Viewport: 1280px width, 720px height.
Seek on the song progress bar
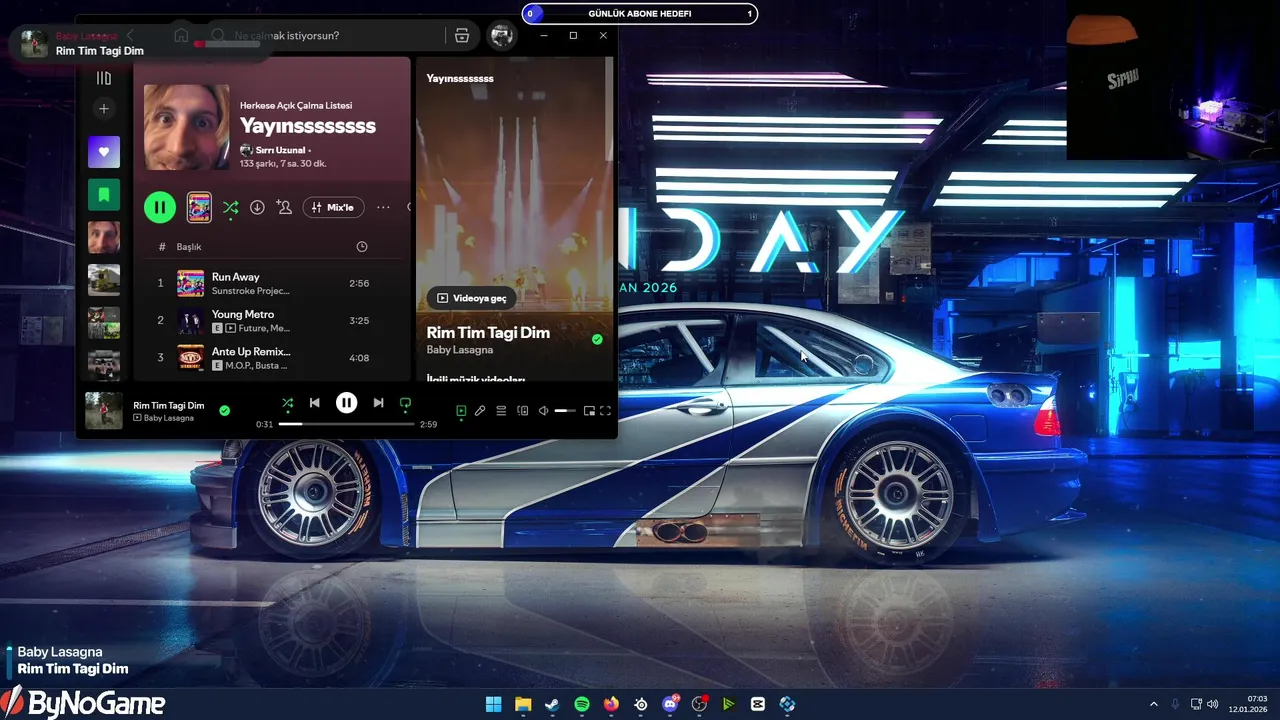(x=346, y=424)
